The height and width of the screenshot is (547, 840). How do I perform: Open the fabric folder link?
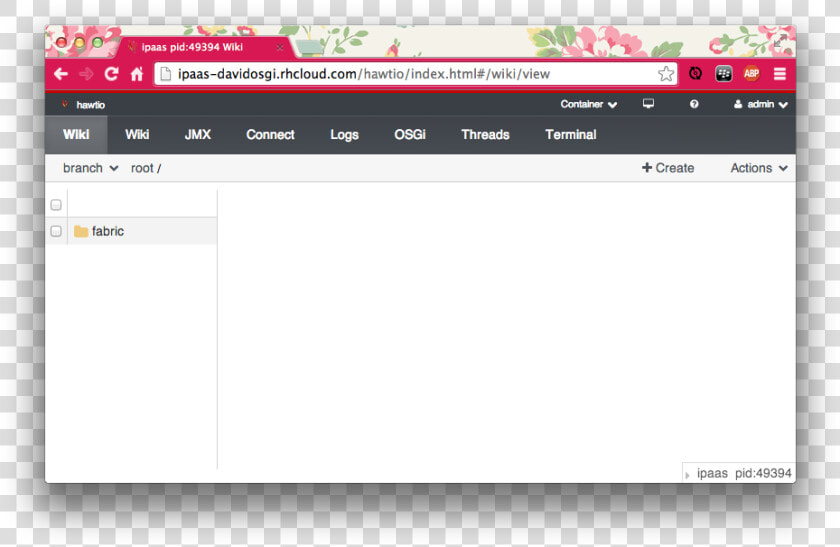[x=108, y=231]
